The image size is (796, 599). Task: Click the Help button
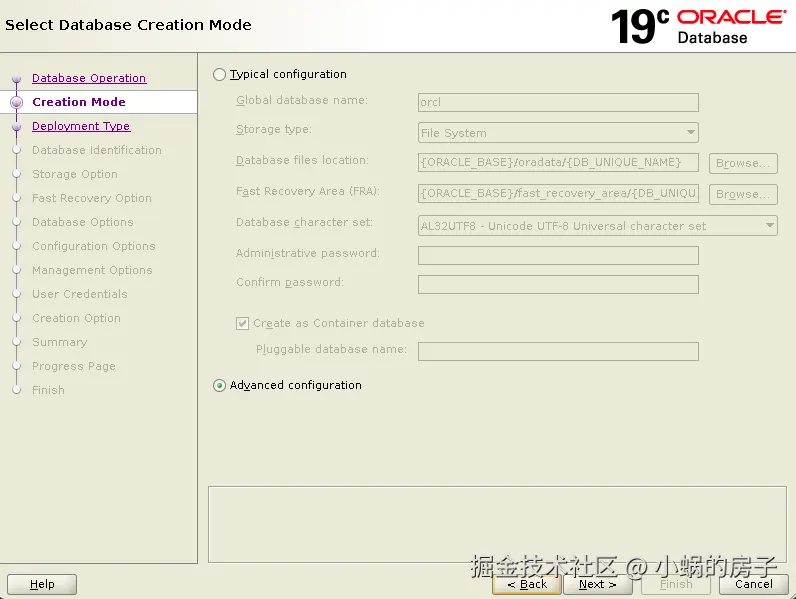coord(42,584)
